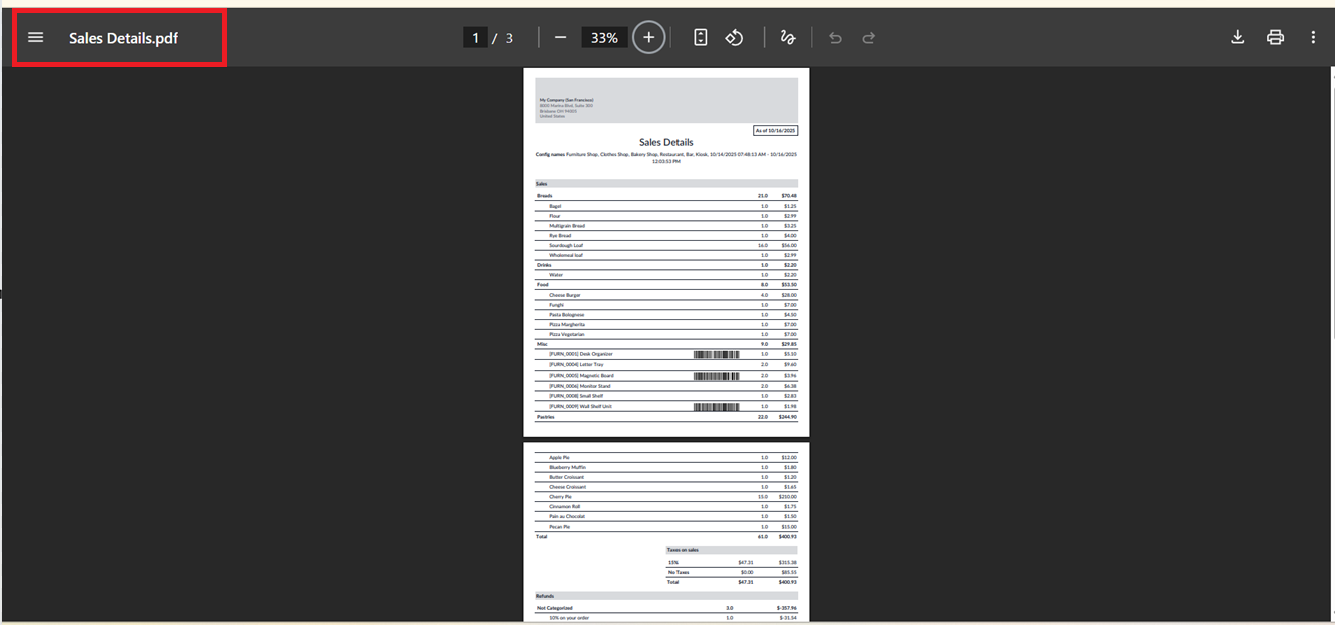Screen dimensions: 1335x625
Task: Click the 'Taxes on sales' section header
Action: (732, 550)
